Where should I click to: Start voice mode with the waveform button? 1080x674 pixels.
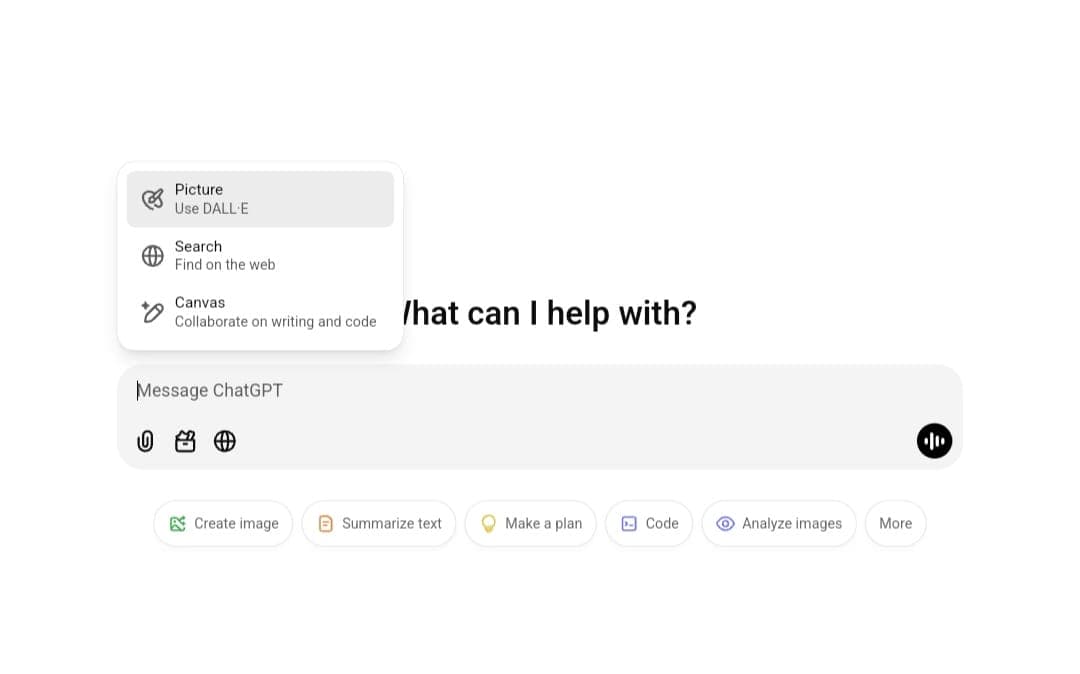934,441
